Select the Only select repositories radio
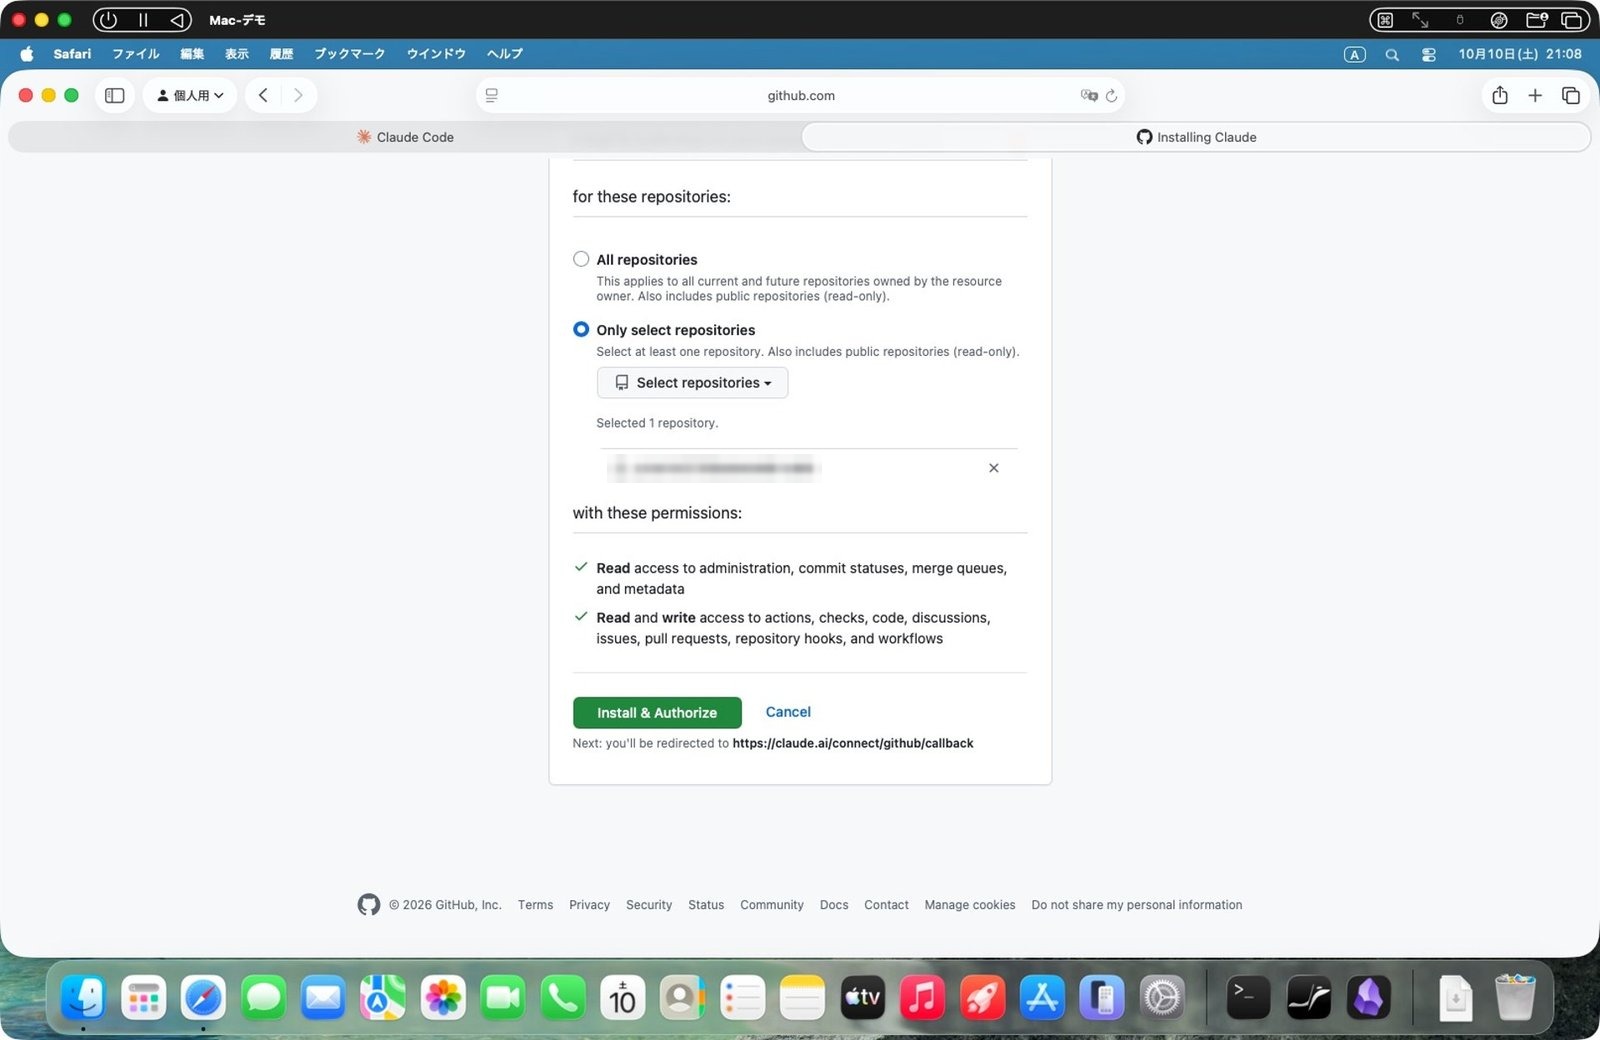Viewport: 1600px width, 1040px height. coord(581,329)
